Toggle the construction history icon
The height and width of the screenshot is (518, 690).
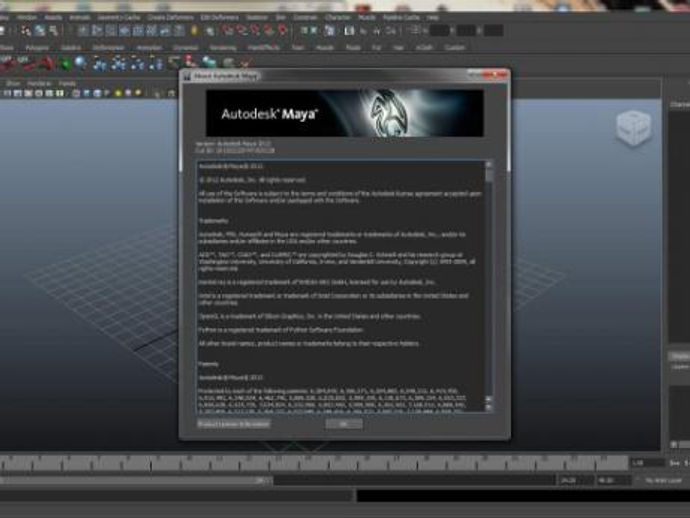[x=329, y=30]
